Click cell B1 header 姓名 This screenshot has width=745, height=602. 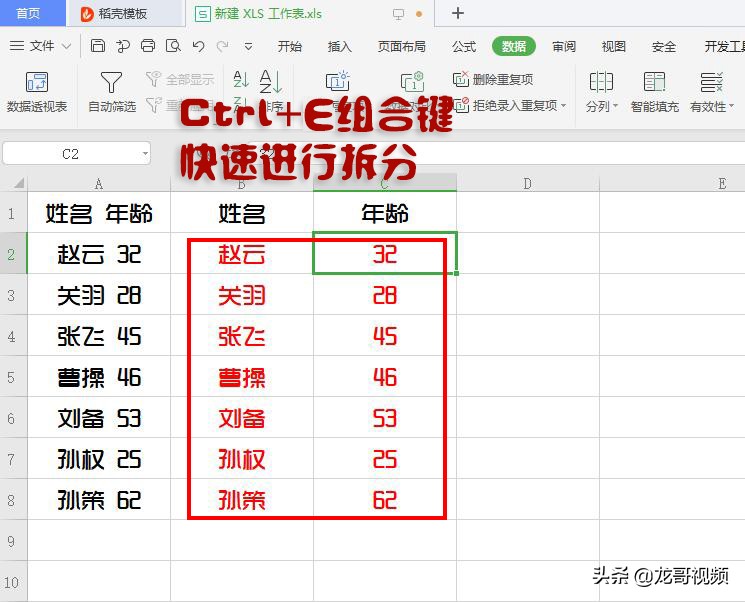pyautogui.click(x=242, y=213)
